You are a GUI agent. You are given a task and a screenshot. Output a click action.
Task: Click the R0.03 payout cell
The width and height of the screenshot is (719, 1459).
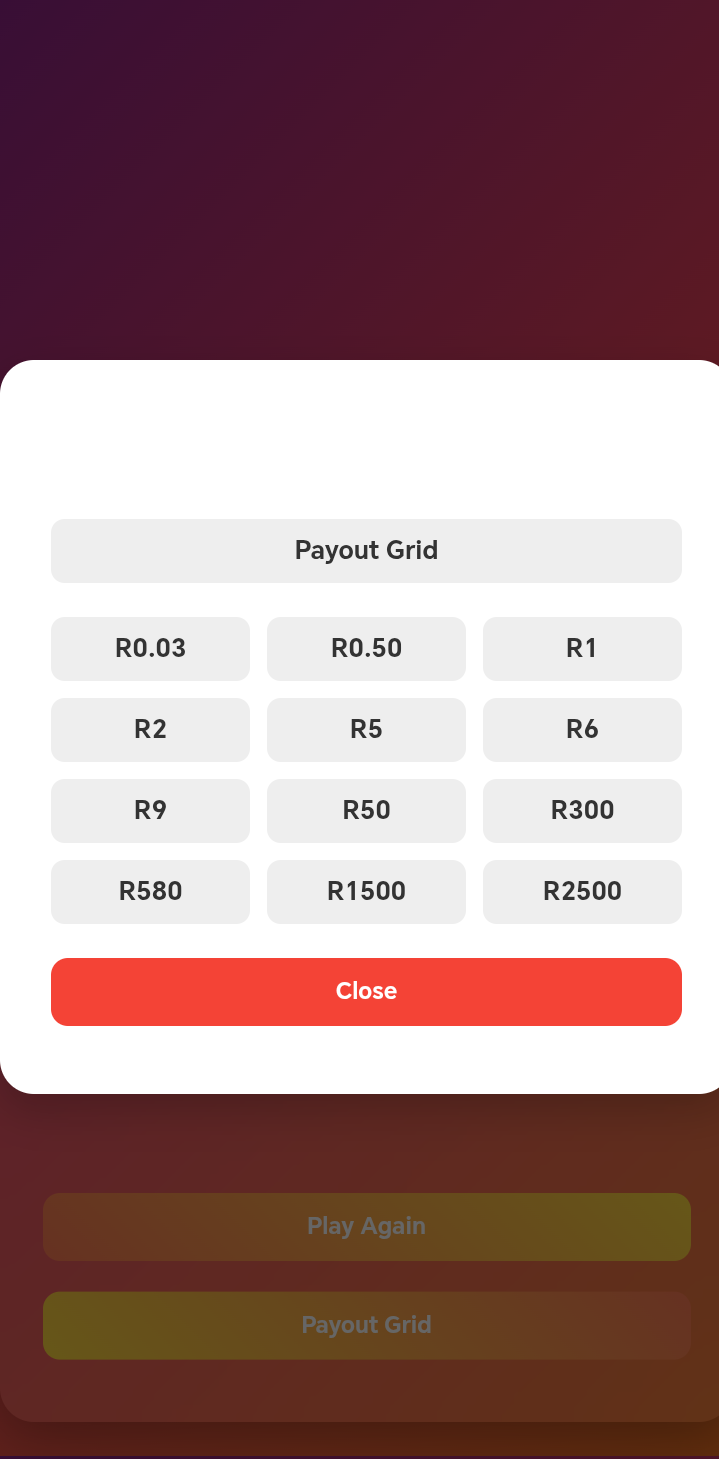click(150, 649)
